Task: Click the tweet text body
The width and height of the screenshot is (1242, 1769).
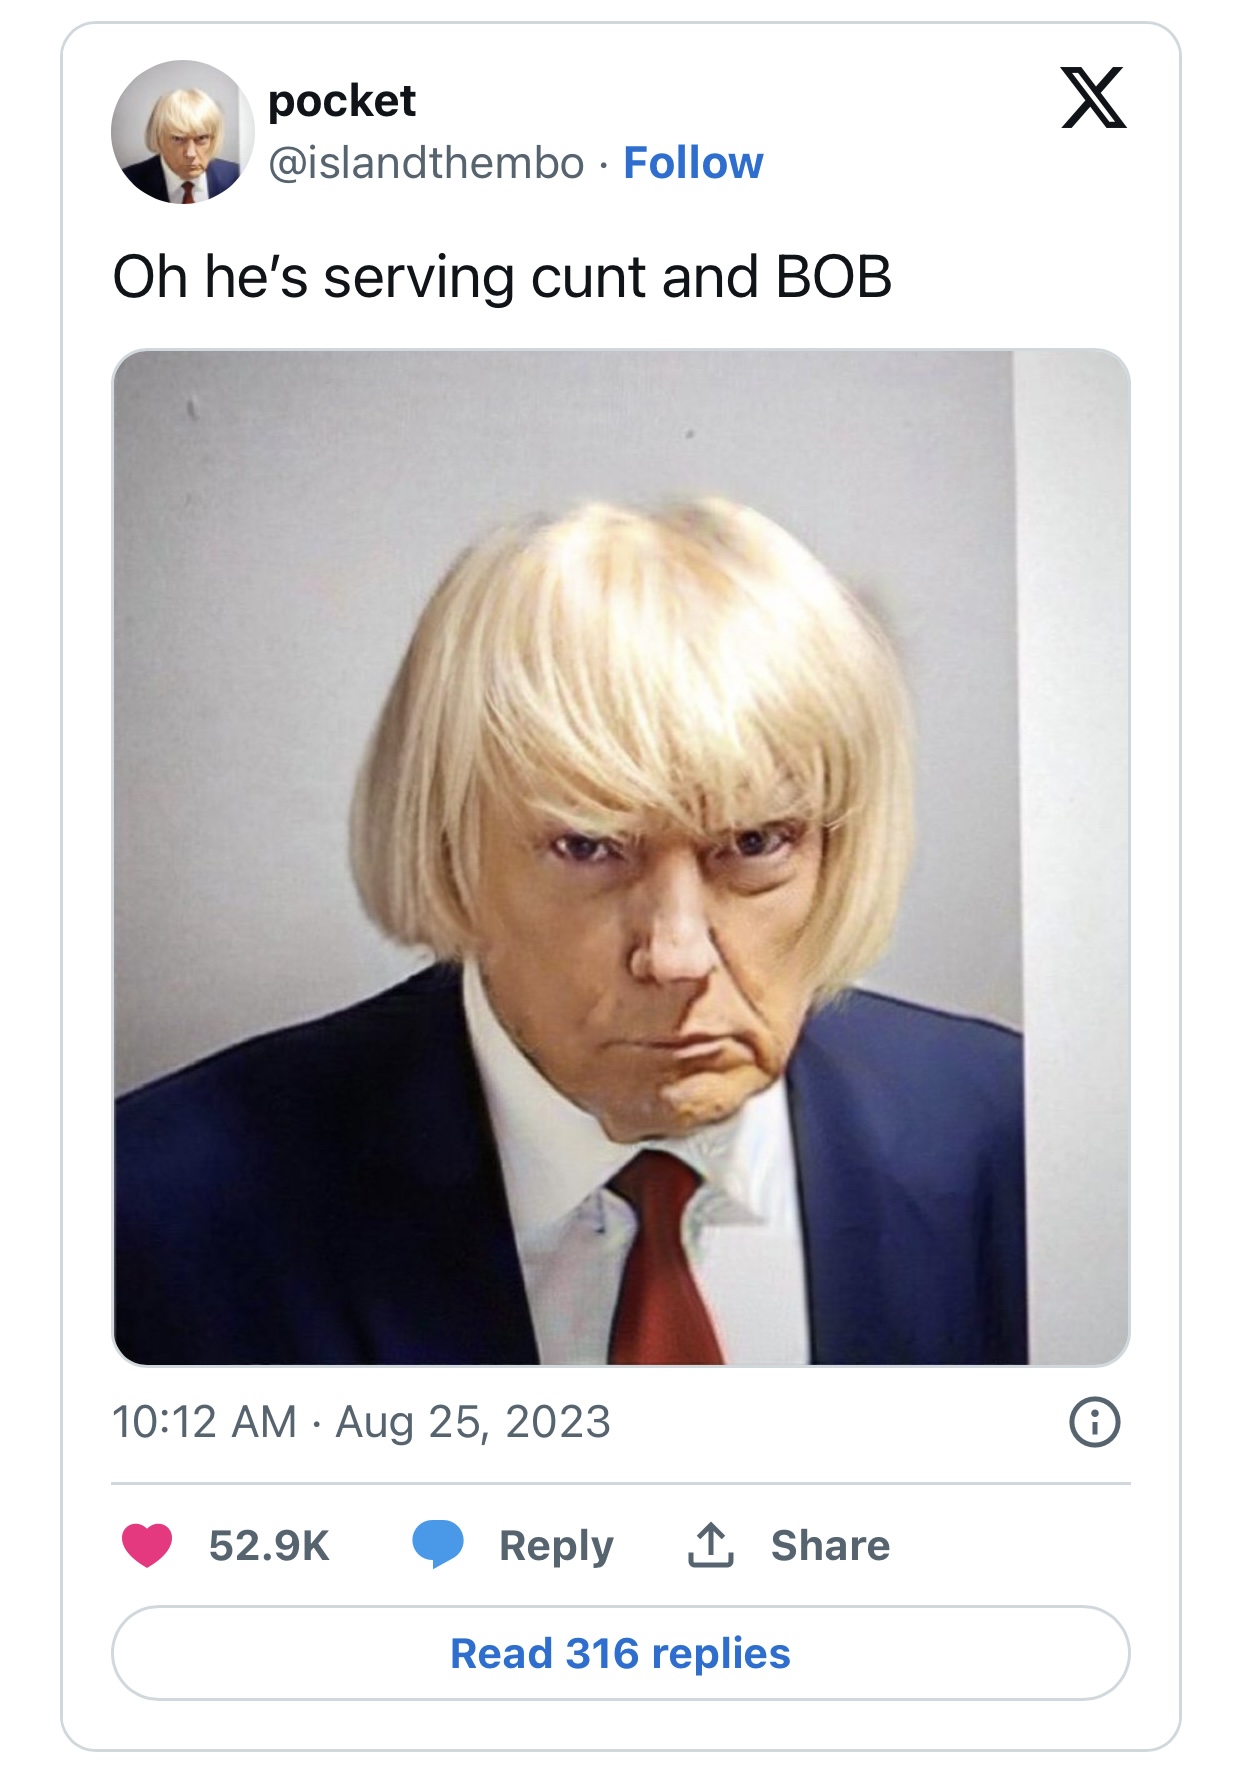Action: (x=502, y=277)
